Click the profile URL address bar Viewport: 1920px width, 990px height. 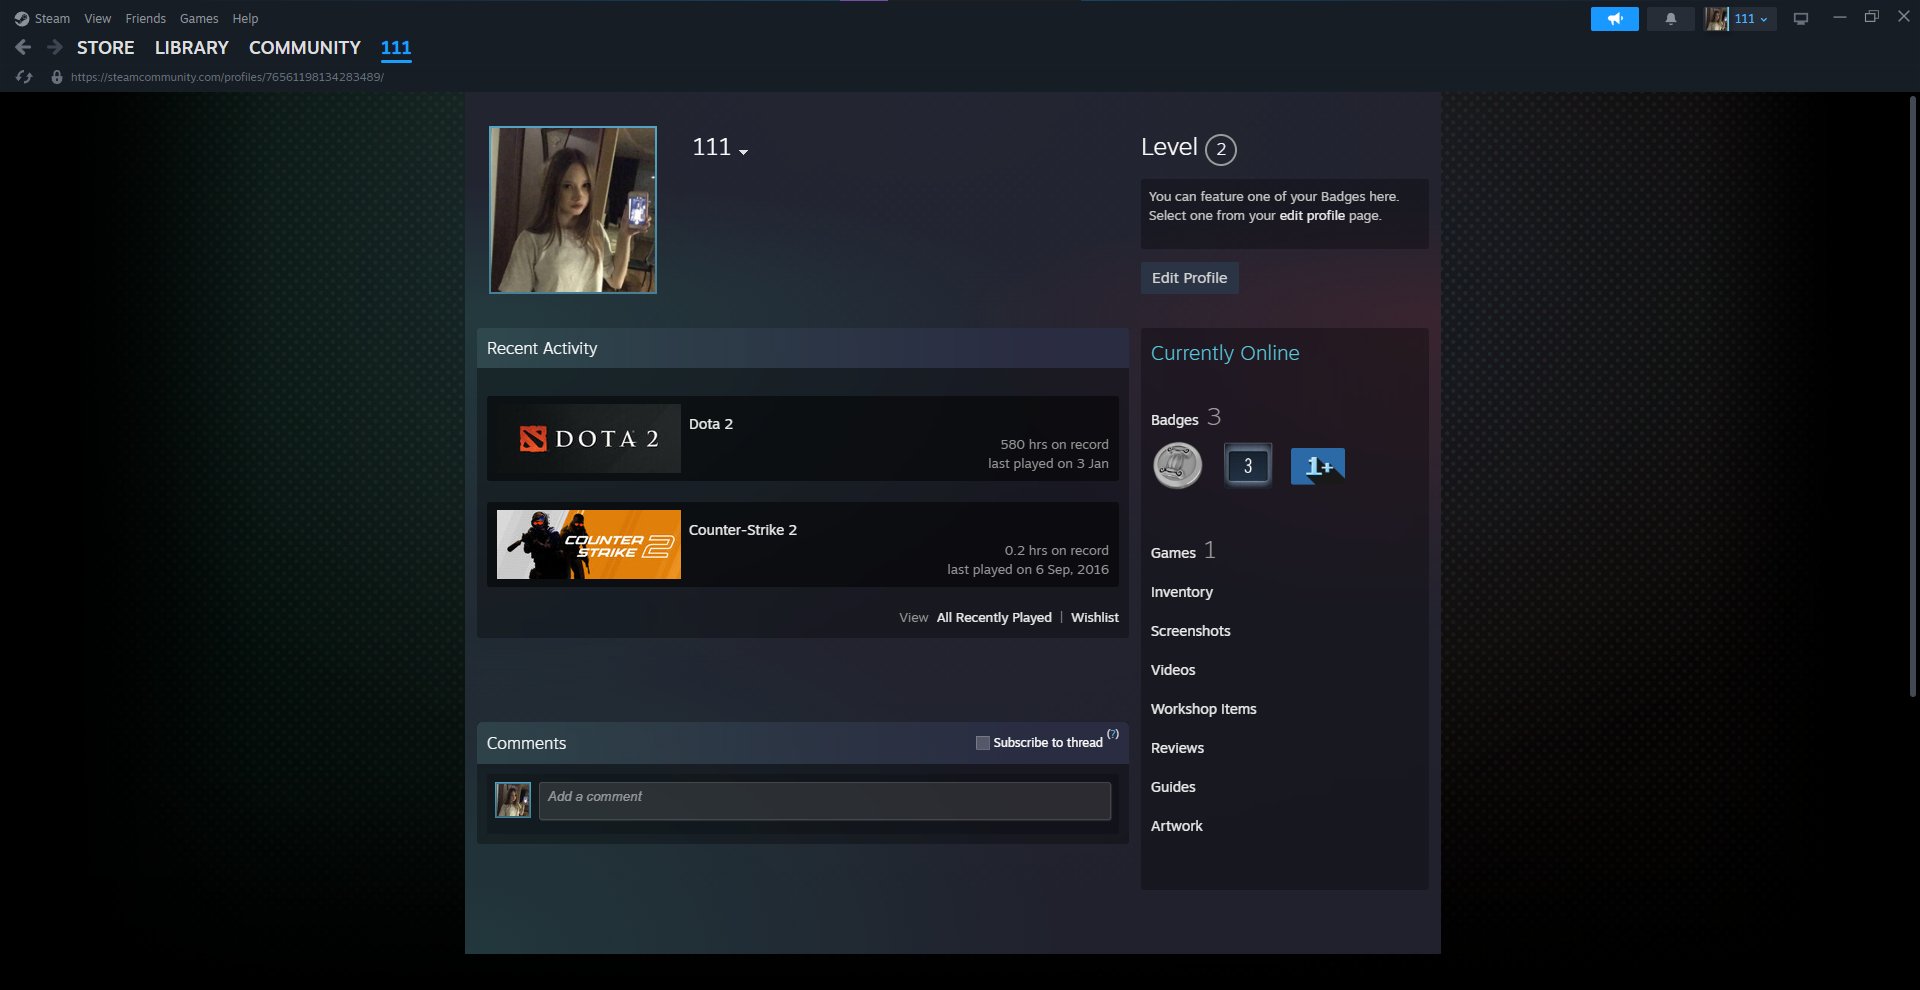(227, 77)
